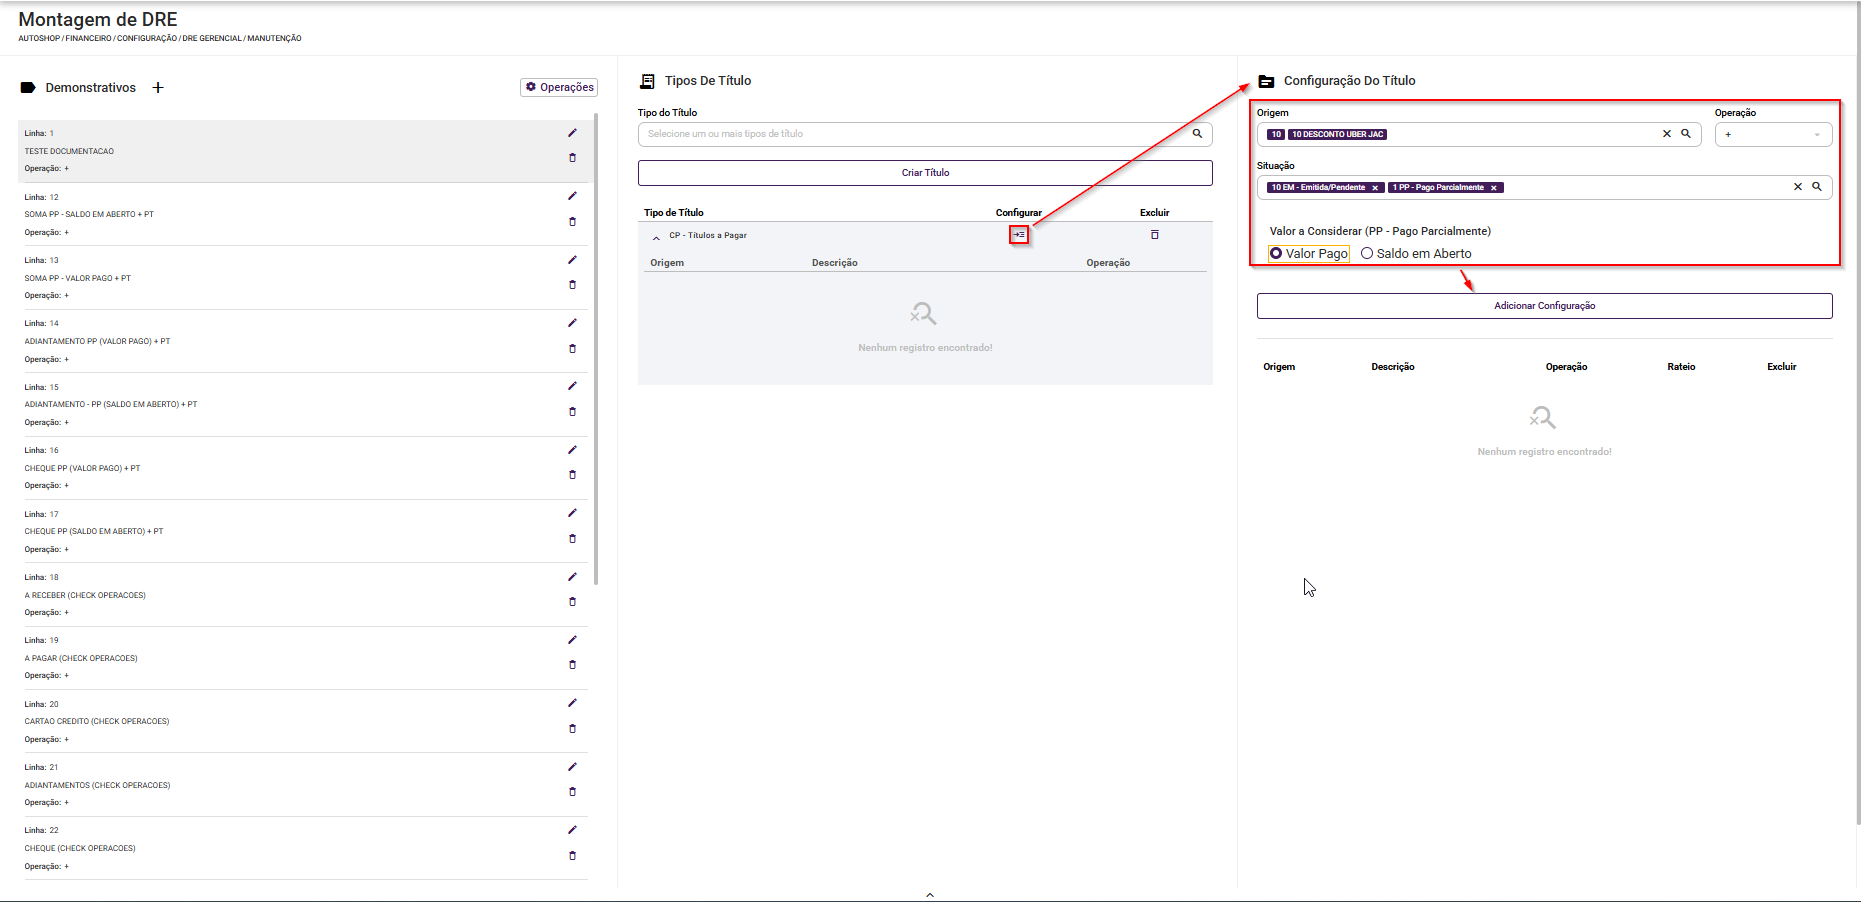Delete Linha 13 SOMA PP VALOR PAGO

pyautogui.click(x=572, y=285)
